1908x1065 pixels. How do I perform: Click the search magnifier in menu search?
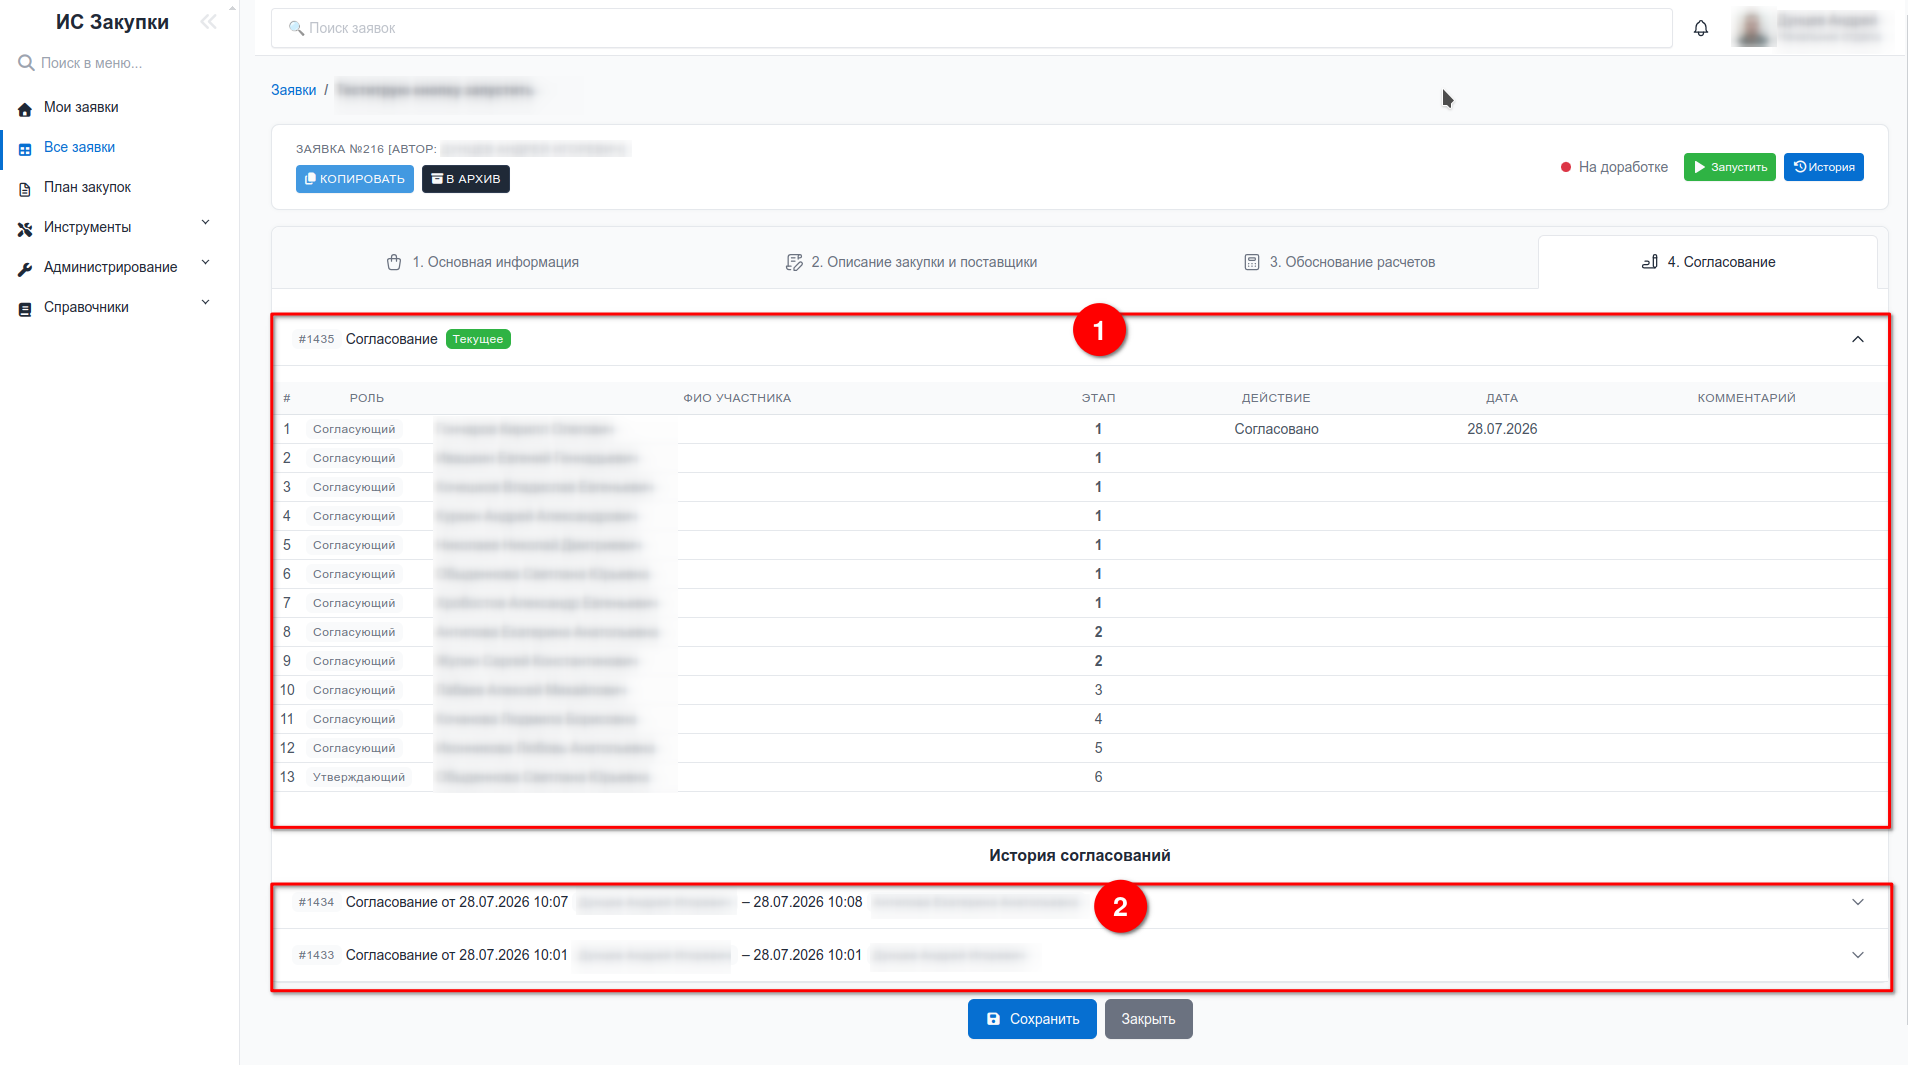click(x=26, y=63)
